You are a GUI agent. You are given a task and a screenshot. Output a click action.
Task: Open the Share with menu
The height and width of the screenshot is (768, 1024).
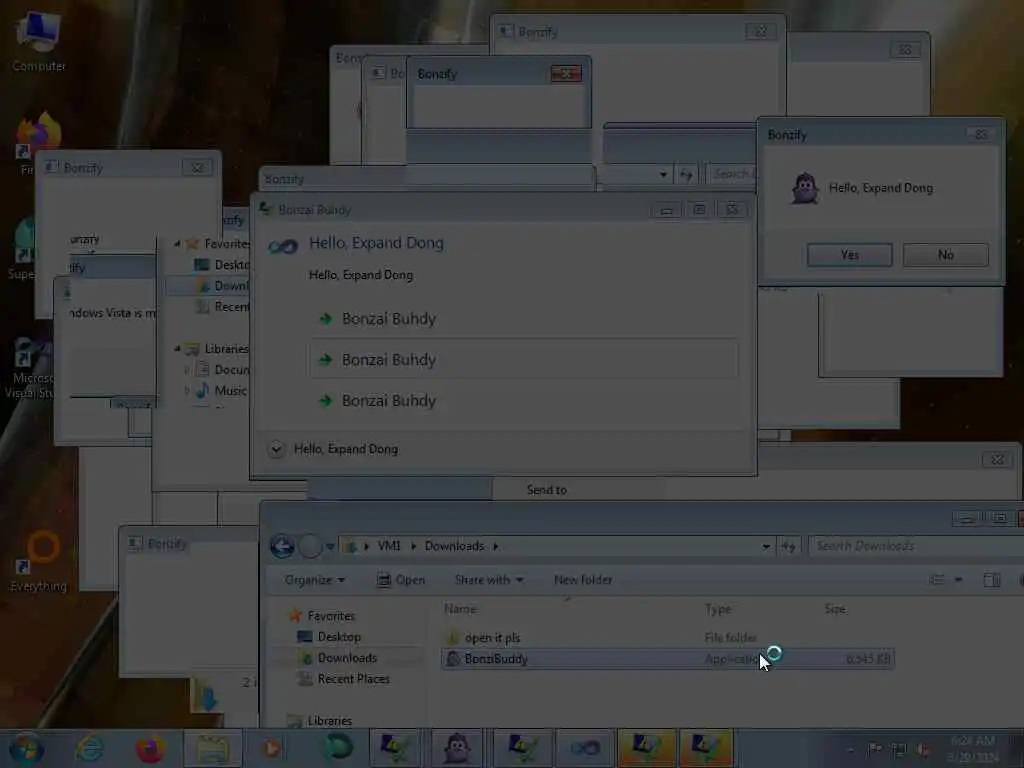488,580
